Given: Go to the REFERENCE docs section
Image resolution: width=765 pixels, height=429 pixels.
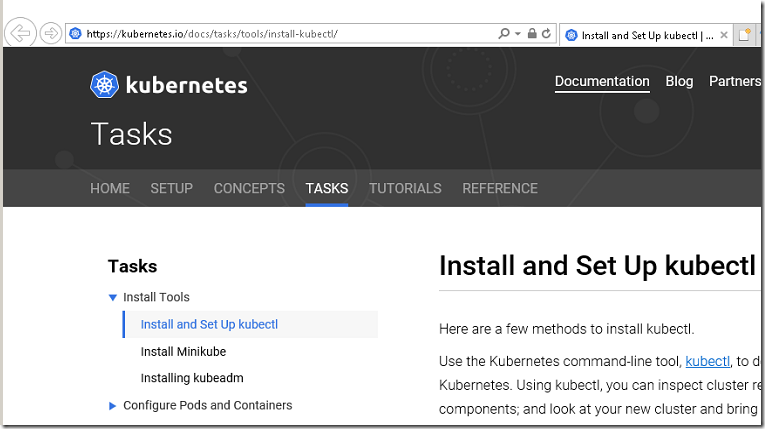Looking at the screenshot, I should (500, 188).
